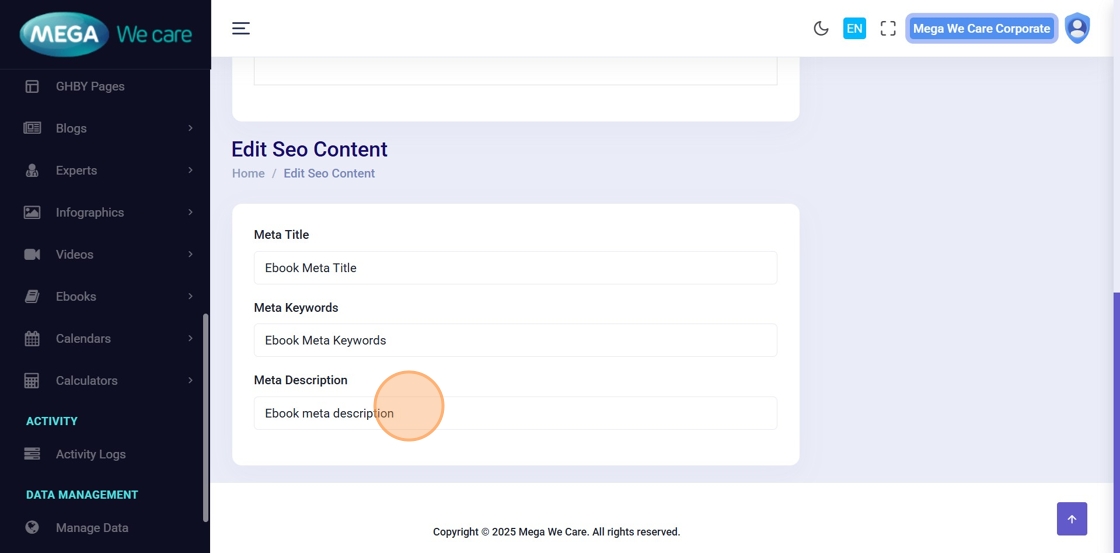This screenshot has width=1120, height=553.
Task: Click the Manage Data globe icon
Action: [32, 528]
